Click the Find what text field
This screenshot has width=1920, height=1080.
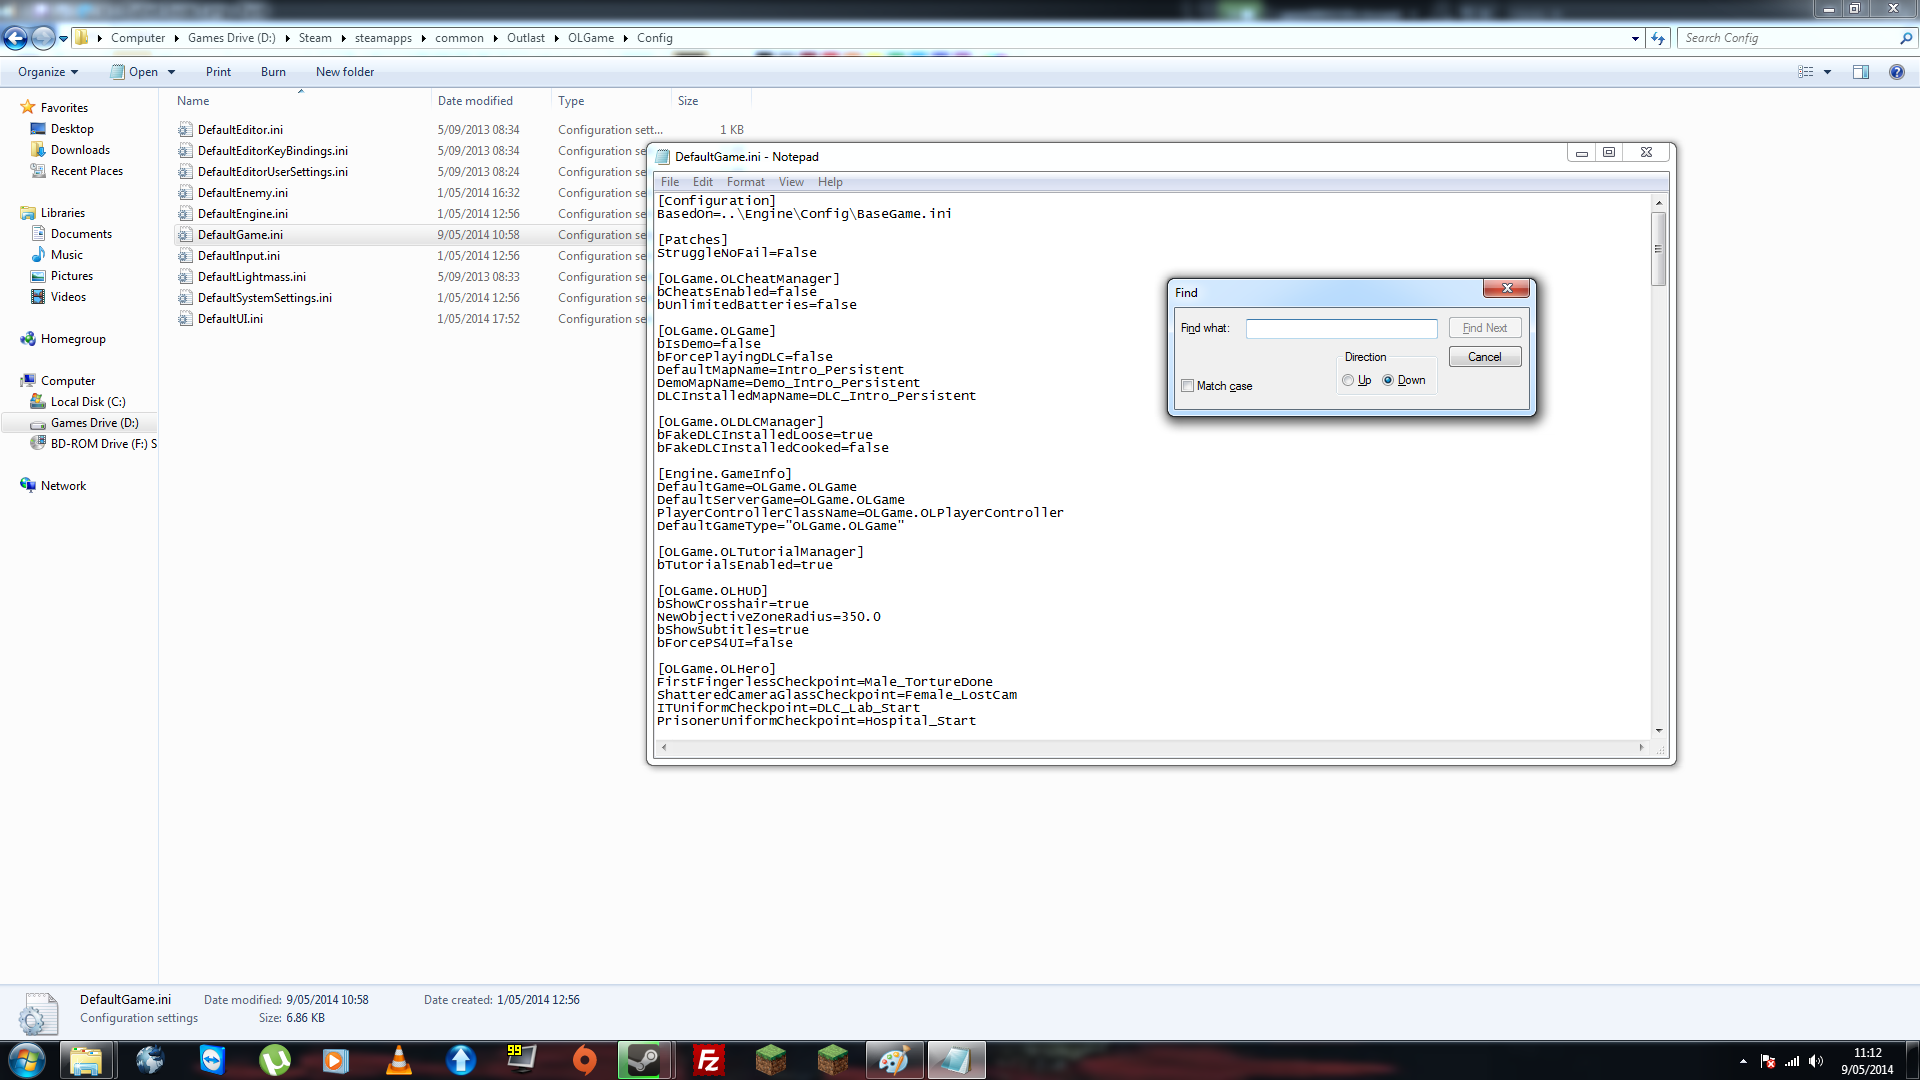point(1340,328)
